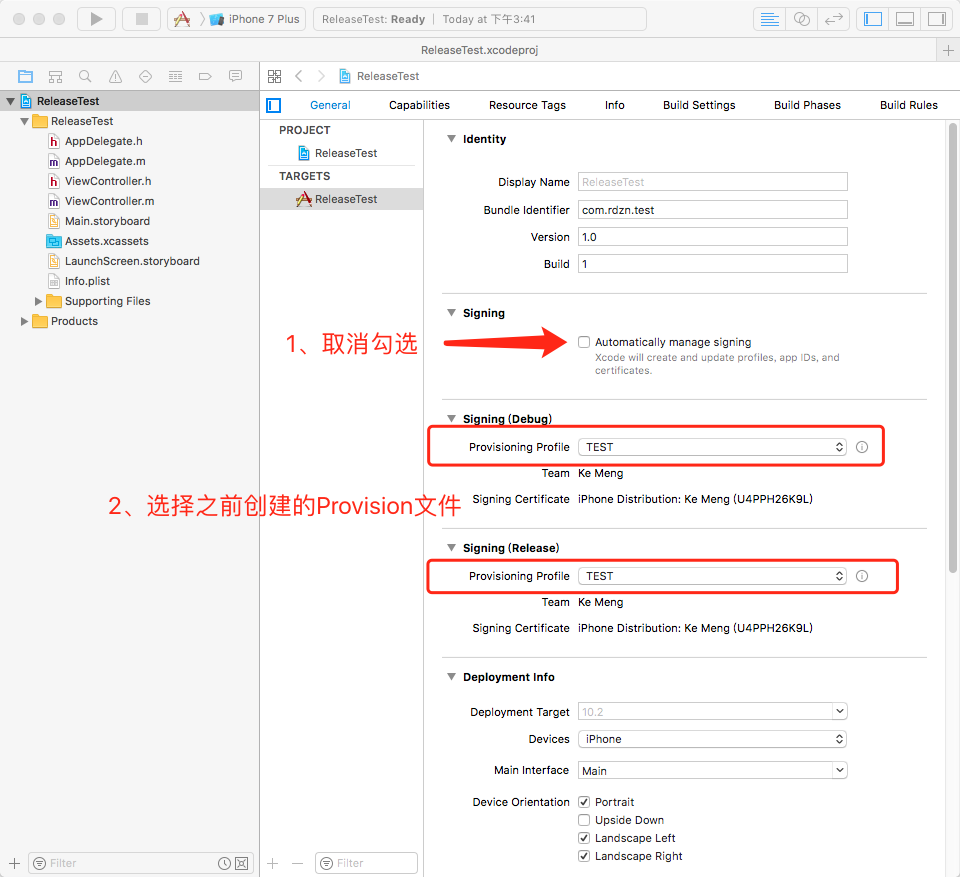960x877 pixels.
Task: Uncheck Landscape Left orientation
Action: [584, 838]
